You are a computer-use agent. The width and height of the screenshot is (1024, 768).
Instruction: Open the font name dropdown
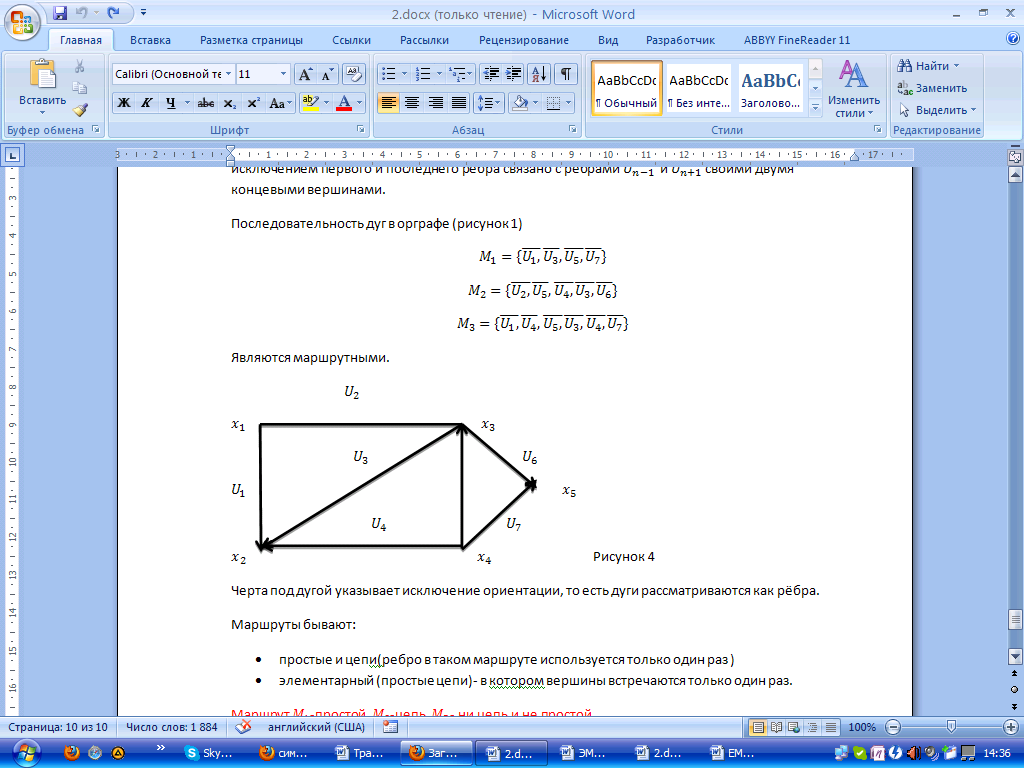click(229, 74)
